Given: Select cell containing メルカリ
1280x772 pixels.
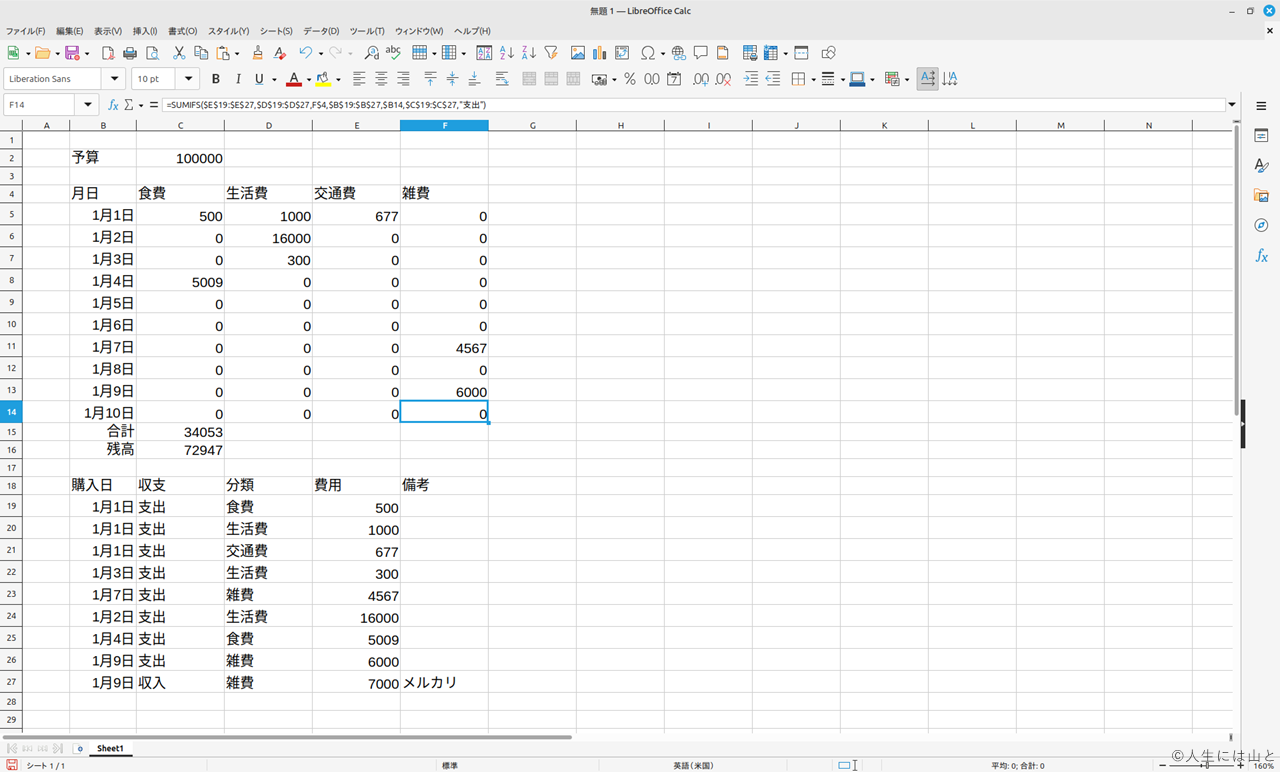Looking at the screenshot, I should [444, 682].
